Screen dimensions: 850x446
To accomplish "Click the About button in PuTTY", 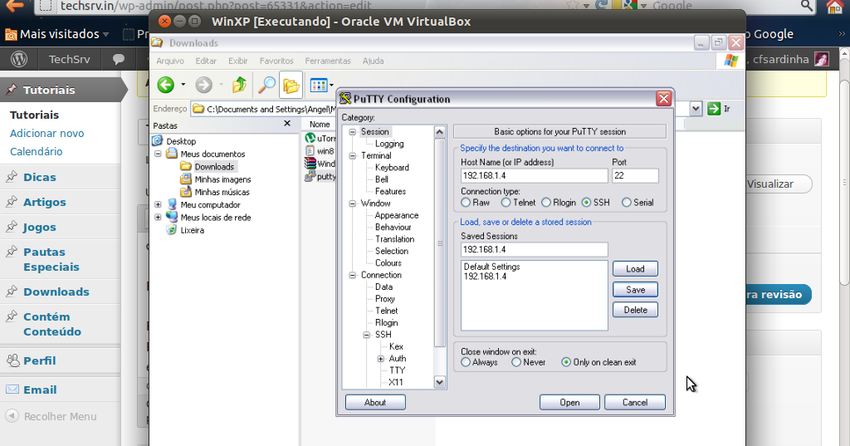I will pos(375,402).
